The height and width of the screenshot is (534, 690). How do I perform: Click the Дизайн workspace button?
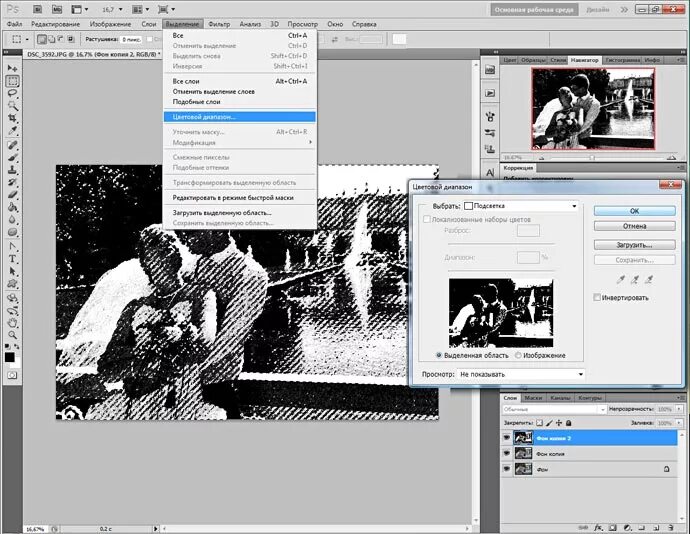click(x=598, y=9)
